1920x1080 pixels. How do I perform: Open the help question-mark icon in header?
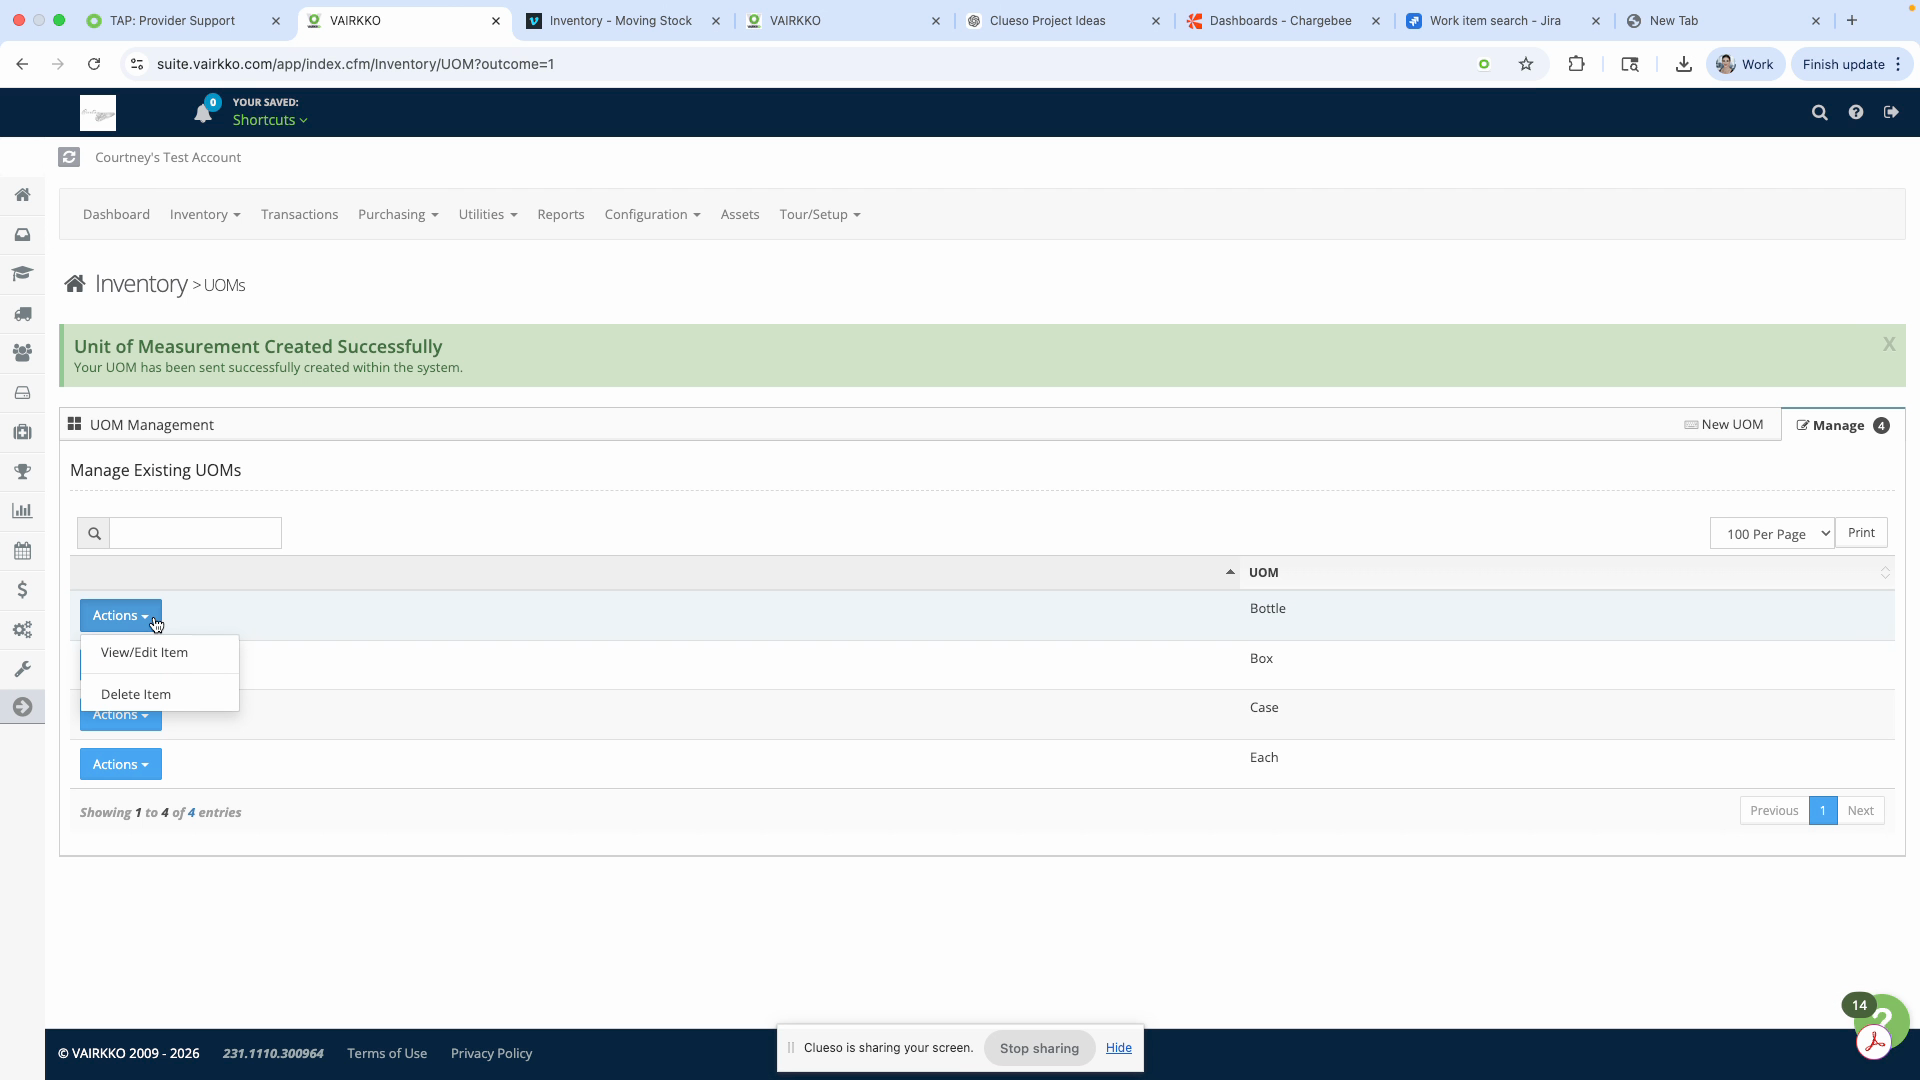(x=1856, y=113)
